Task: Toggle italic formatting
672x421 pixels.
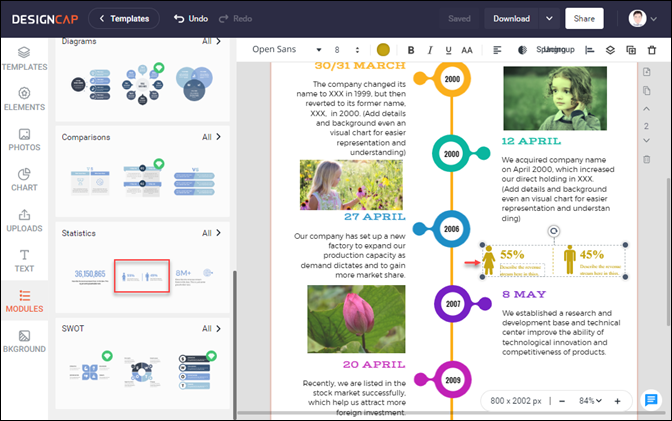Action: [x=430, y=50]
